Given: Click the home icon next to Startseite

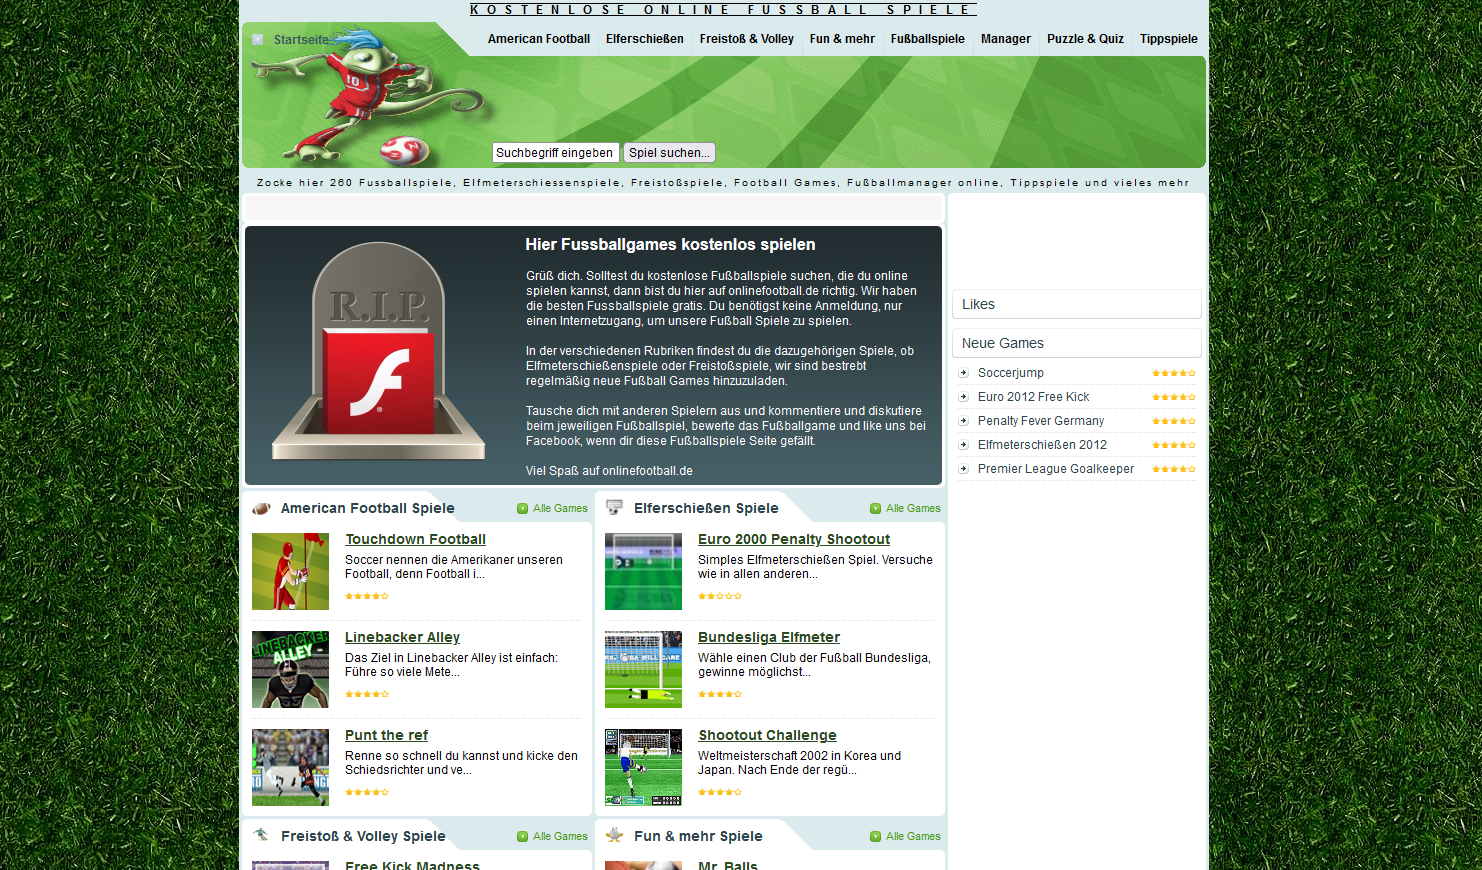Looking at the screenshot, I should tap(258, 39).
